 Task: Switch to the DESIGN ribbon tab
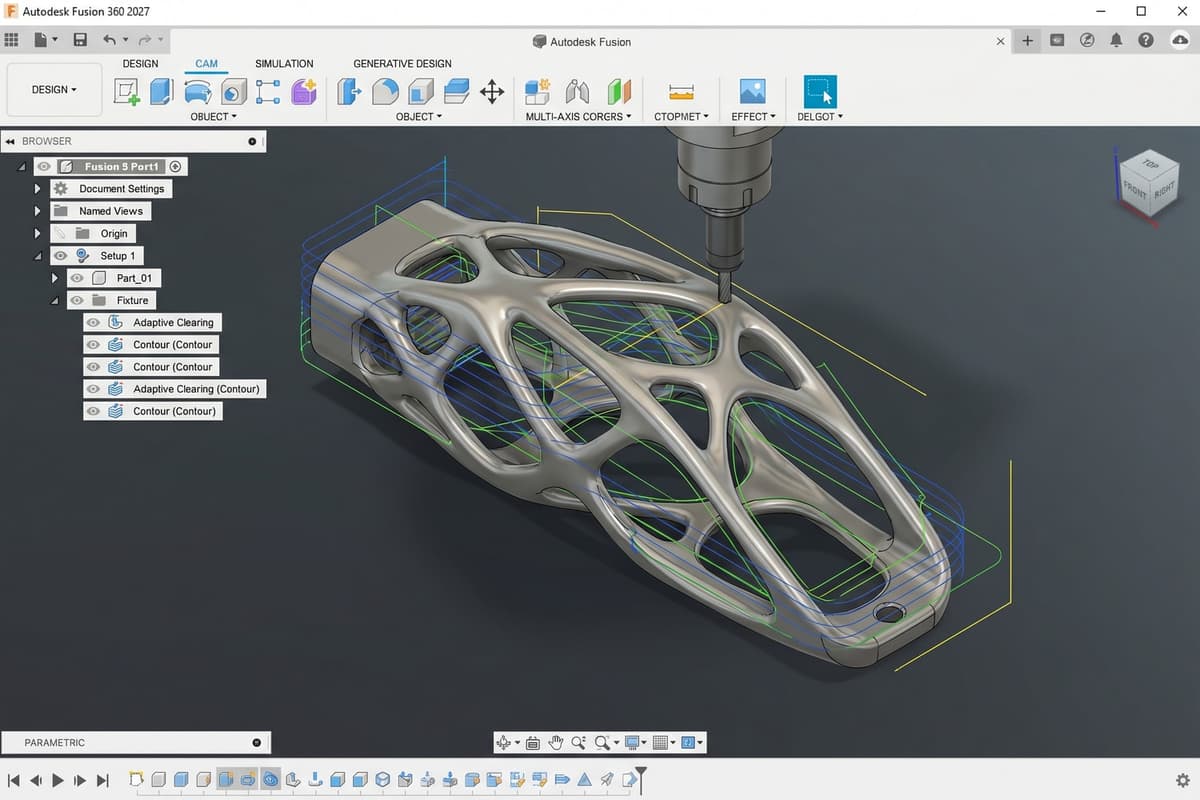click(x=140, y=63)
